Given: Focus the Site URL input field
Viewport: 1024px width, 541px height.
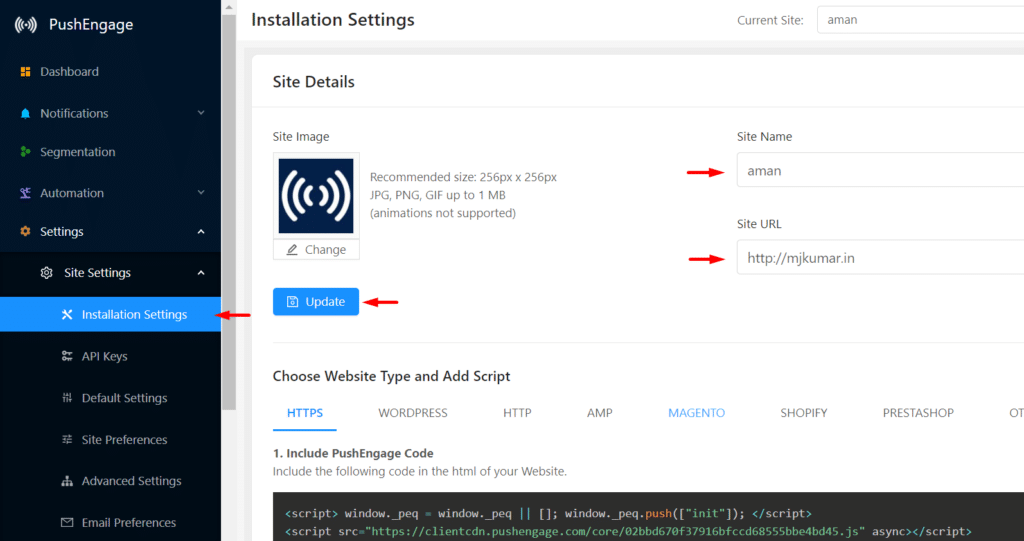Looking at the screenshot, I should [x=880, y=257].
